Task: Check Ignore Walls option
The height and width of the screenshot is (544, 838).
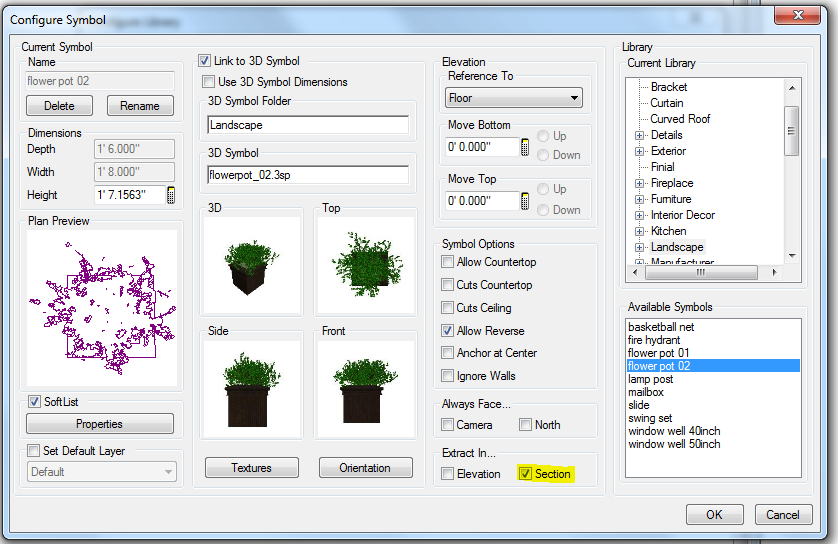Action: 447,376
